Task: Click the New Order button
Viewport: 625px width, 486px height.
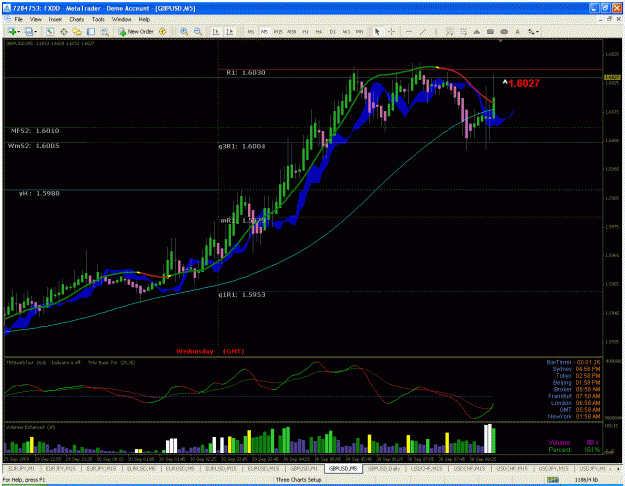Action: 136,31
